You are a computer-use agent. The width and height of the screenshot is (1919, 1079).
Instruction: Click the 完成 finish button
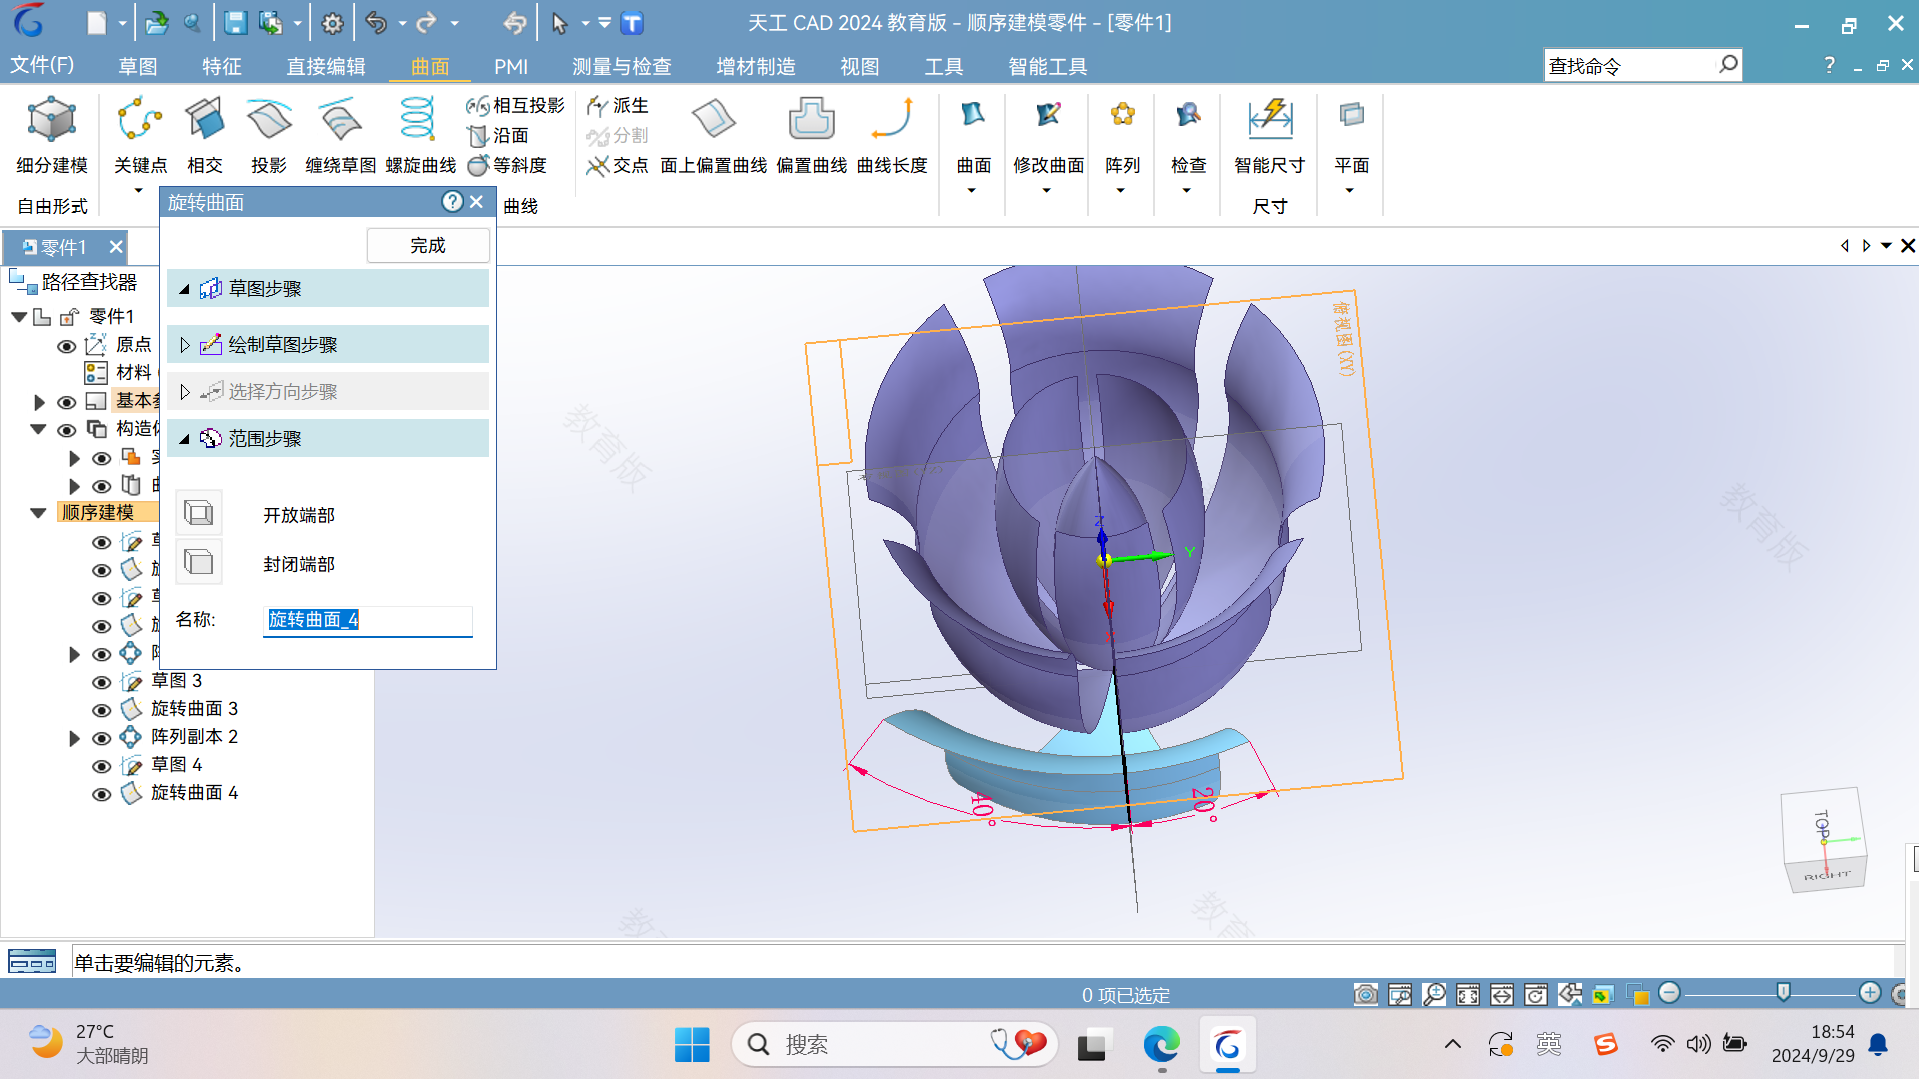coord(428,245)
